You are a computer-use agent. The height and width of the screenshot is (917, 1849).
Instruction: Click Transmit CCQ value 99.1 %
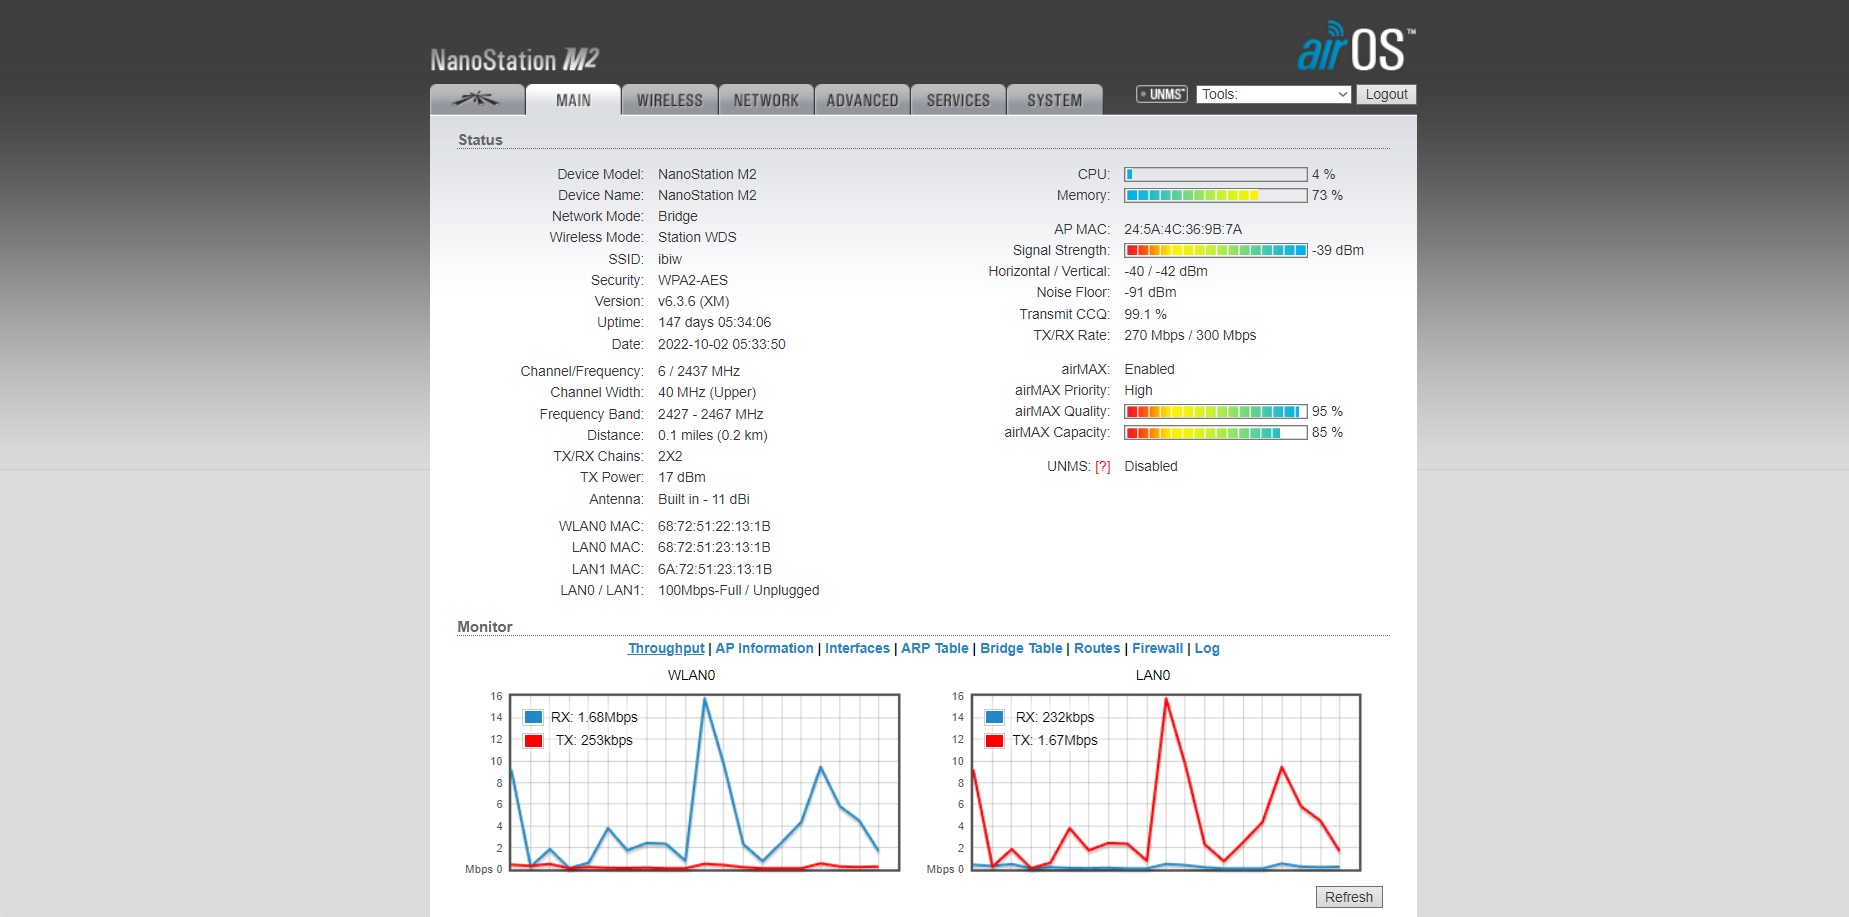coord(1145,314)
